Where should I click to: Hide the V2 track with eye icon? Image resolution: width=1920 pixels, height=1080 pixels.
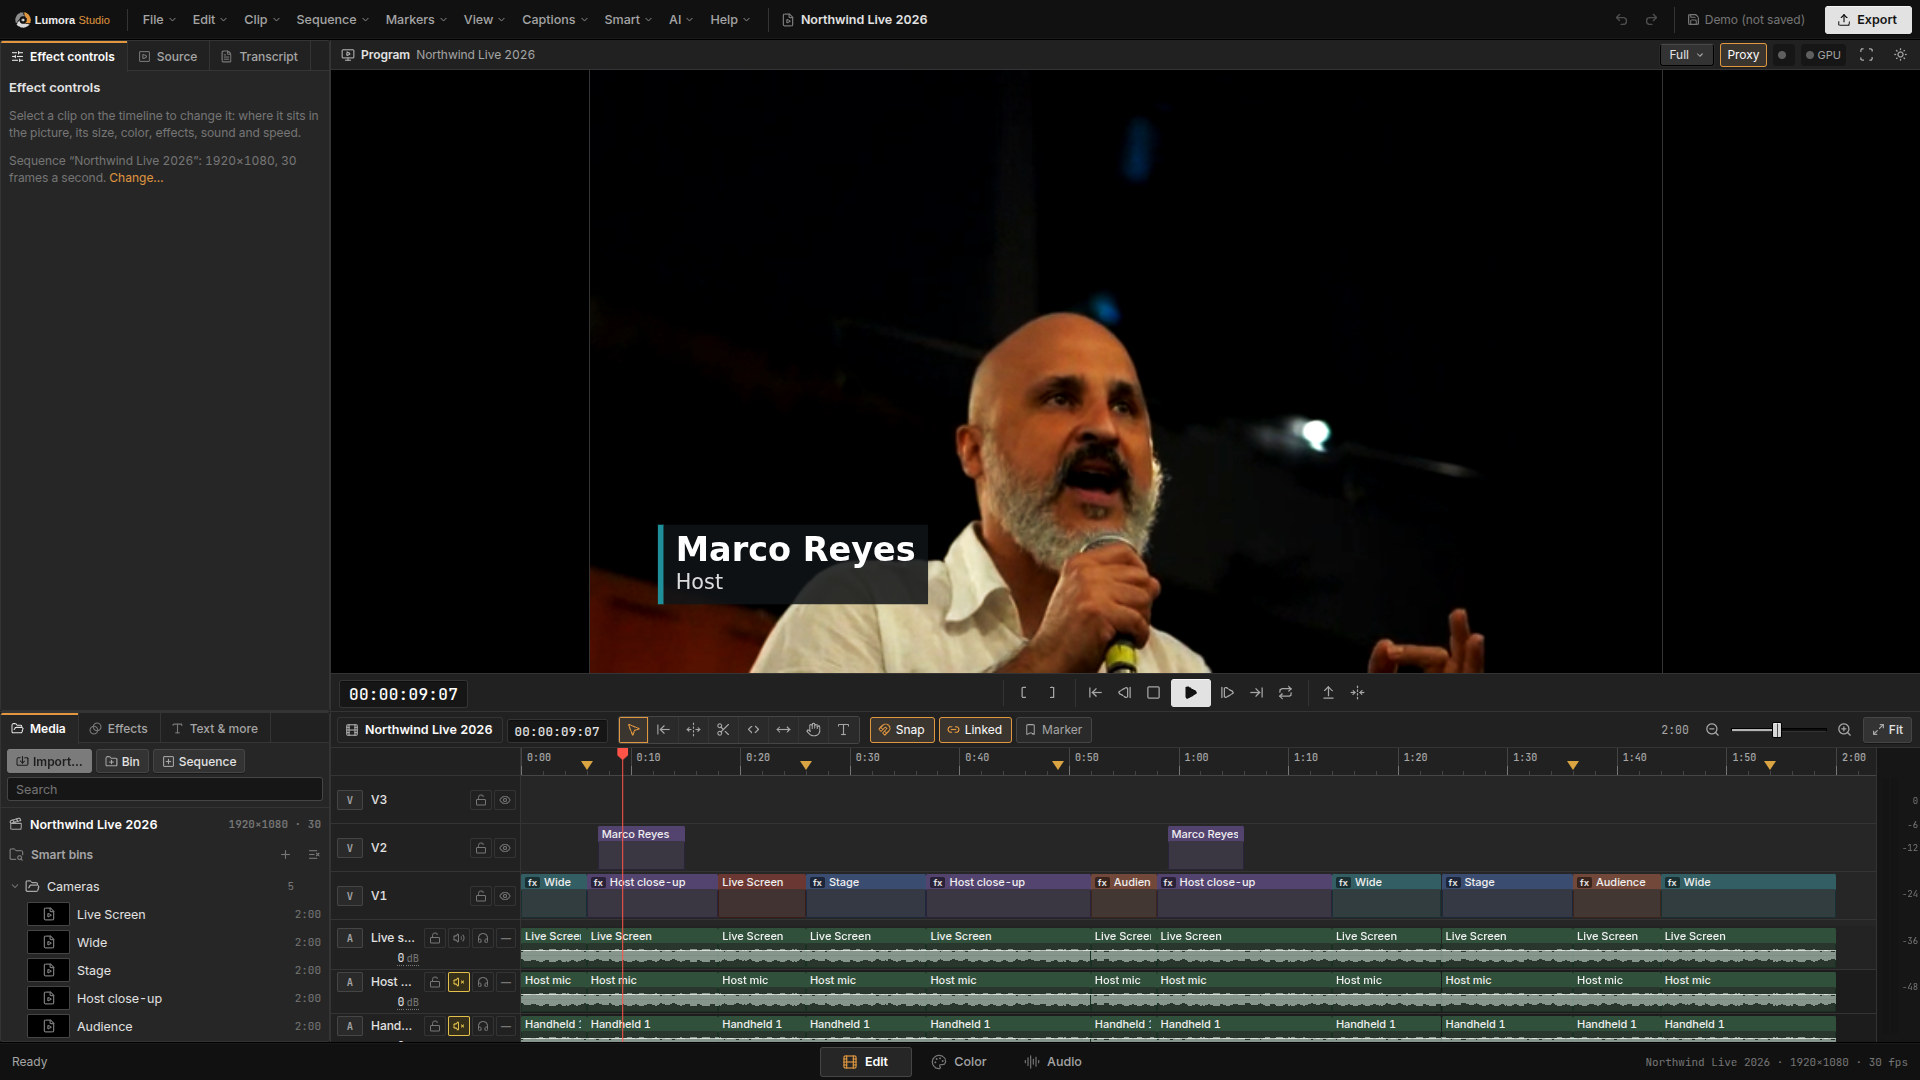click(x=505, y=848)
